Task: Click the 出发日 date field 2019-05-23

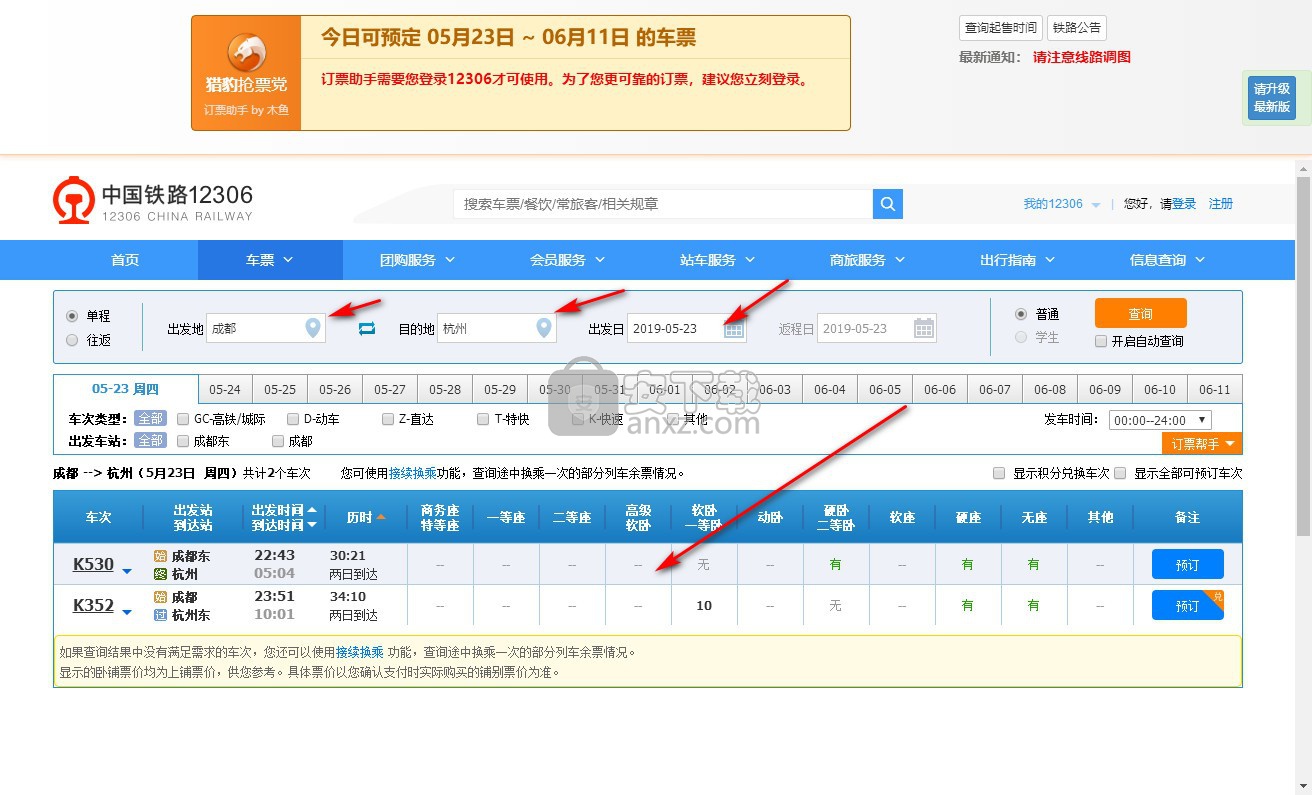Action: point(687,328)
